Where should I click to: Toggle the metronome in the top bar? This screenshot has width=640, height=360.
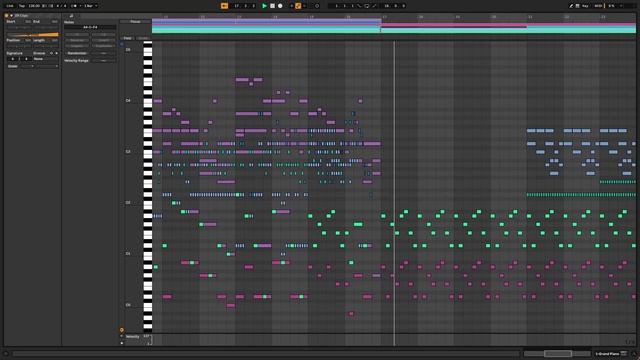[x=74, y=6]
